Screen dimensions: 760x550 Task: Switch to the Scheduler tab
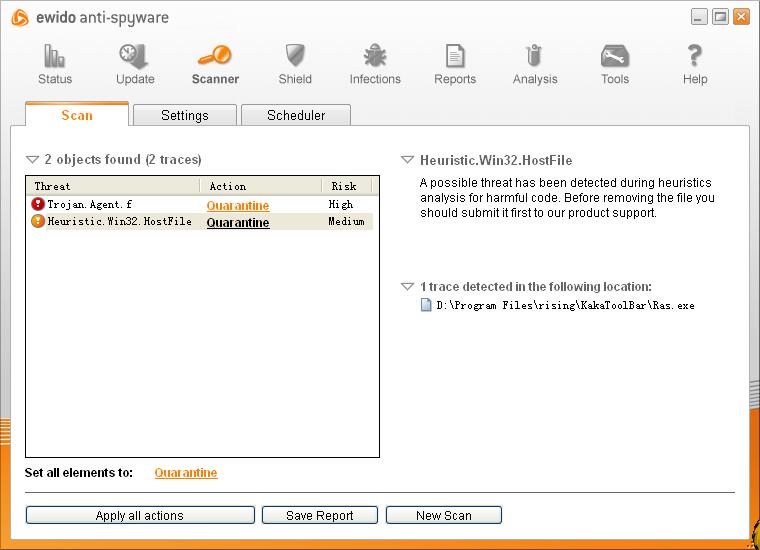click(296, 115)
